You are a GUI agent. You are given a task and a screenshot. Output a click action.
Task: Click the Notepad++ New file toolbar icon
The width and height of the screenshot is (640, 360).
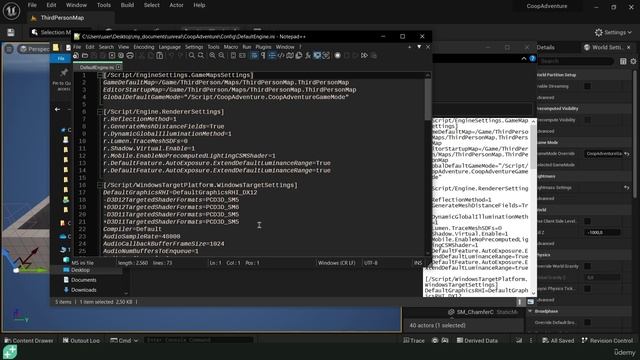tap(76, 56)
